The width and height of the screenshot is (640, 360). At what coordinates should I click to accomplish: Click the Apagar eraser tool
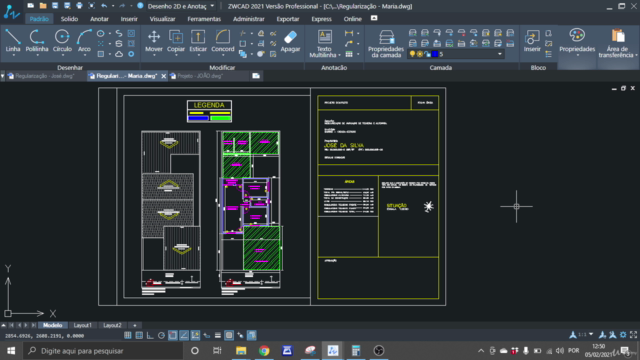[x=290, y=41]
